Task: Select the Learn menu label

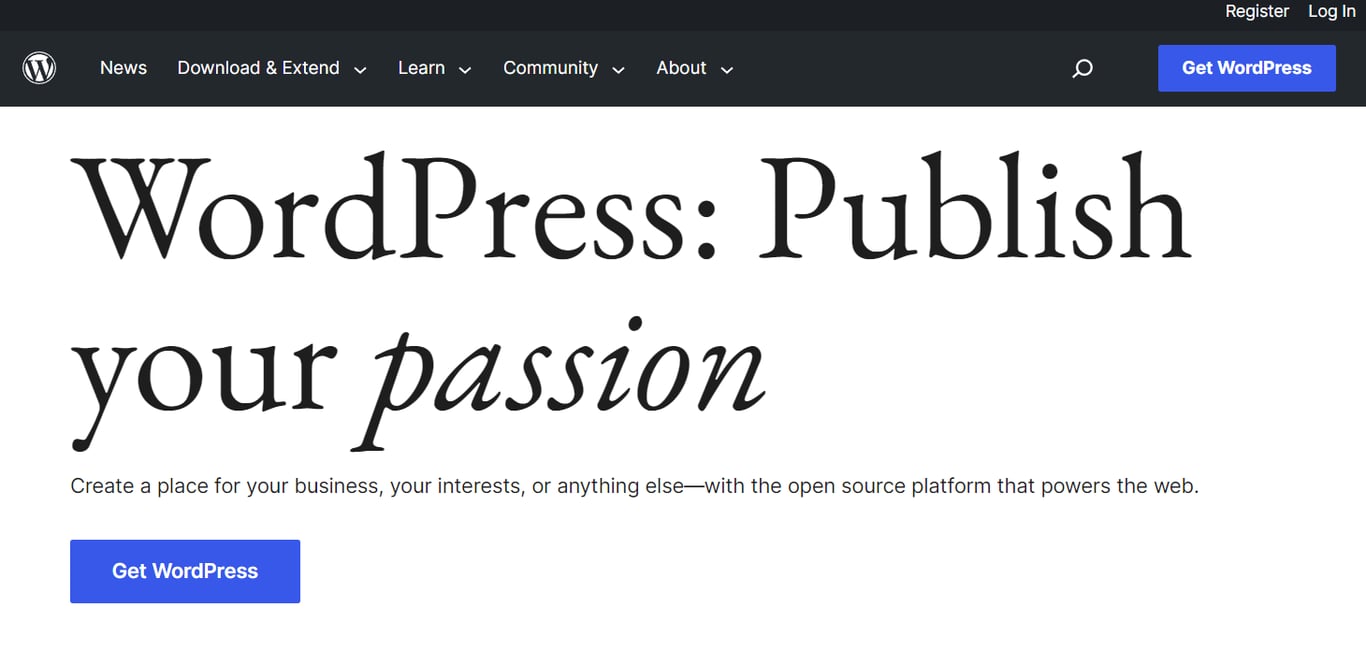Action: pos(421,68)
